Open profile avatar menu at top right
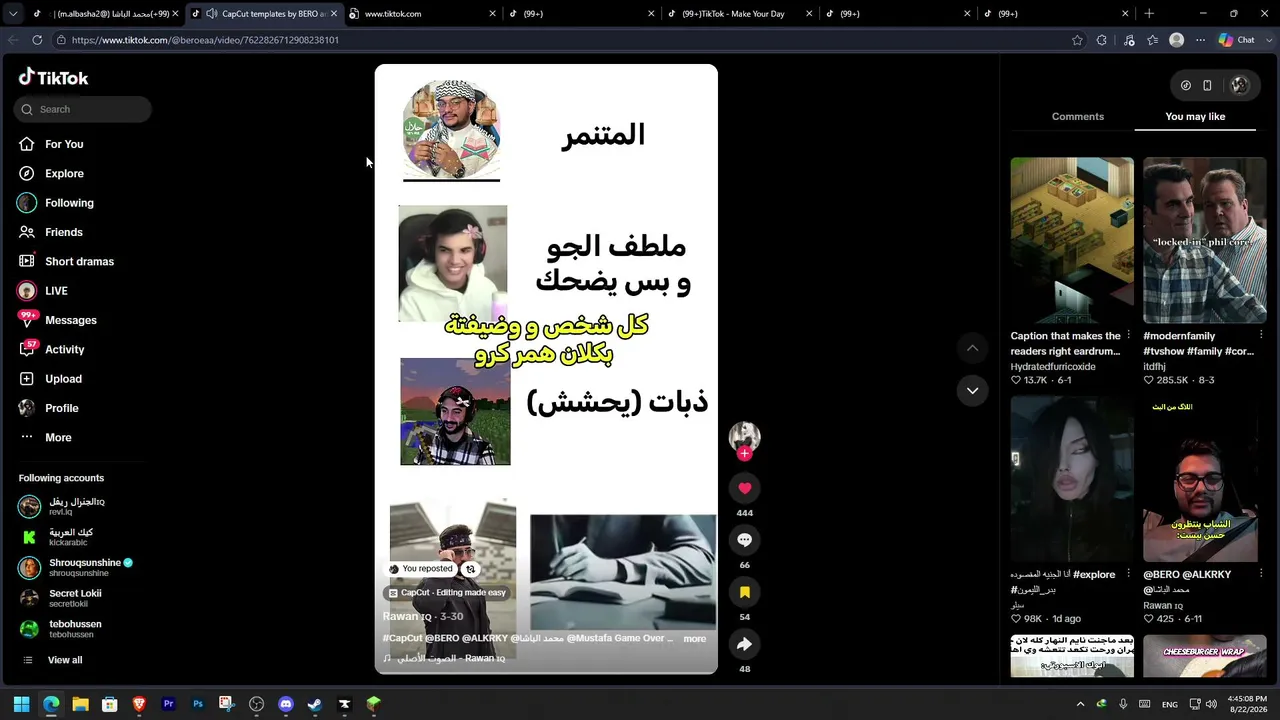1280x720 pixels. click(1240, 85)
